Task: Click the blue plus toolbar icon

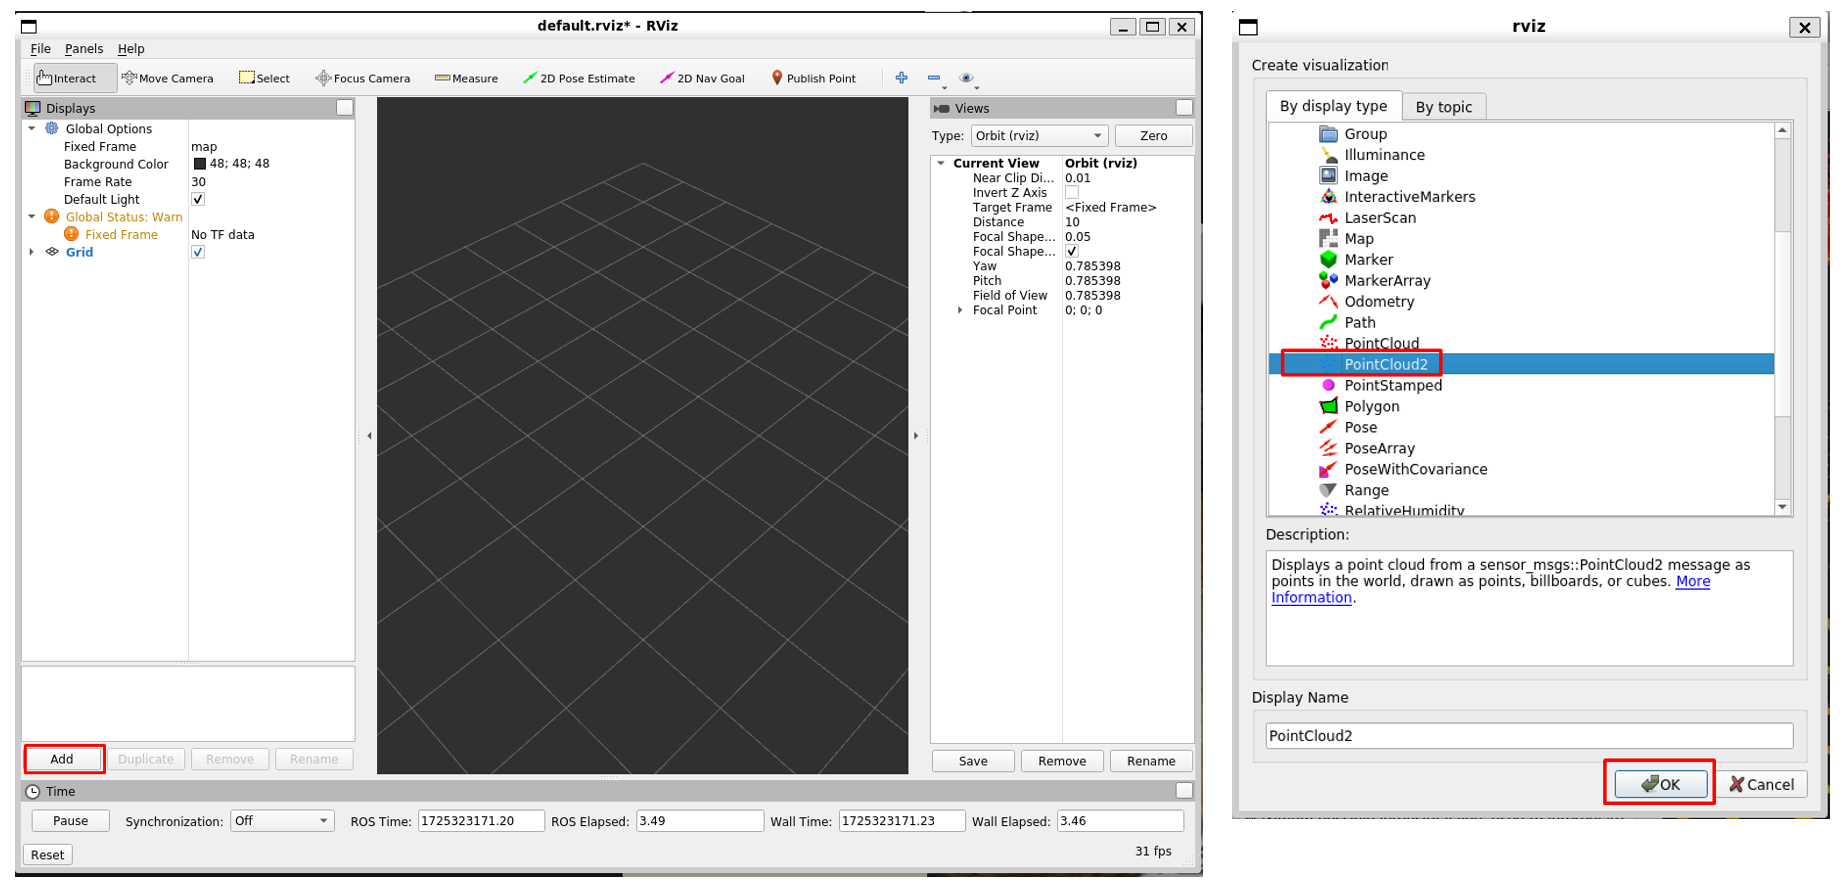Action: pyautogui.click(x=901, y=78)
